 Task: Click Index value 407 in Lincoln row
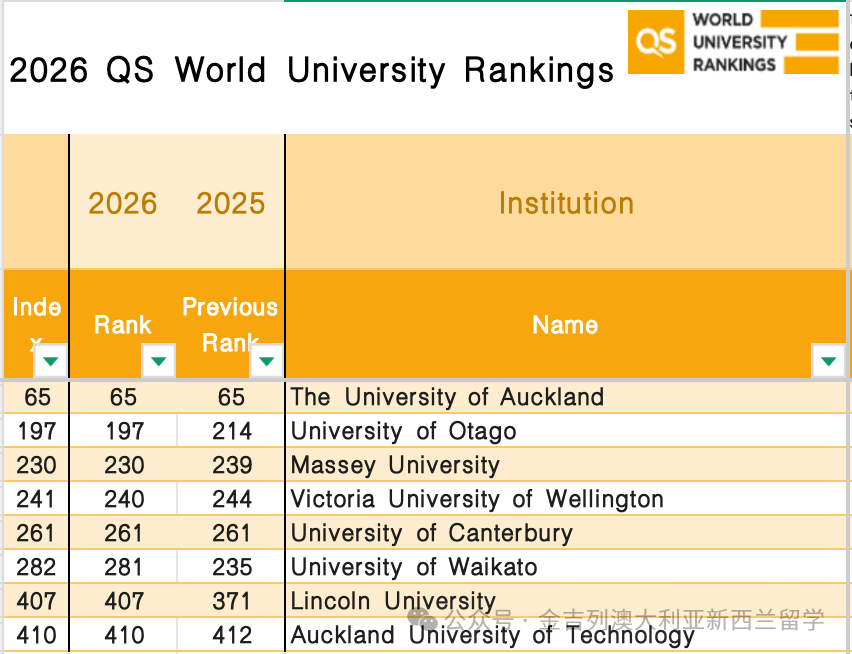(36, 601)
